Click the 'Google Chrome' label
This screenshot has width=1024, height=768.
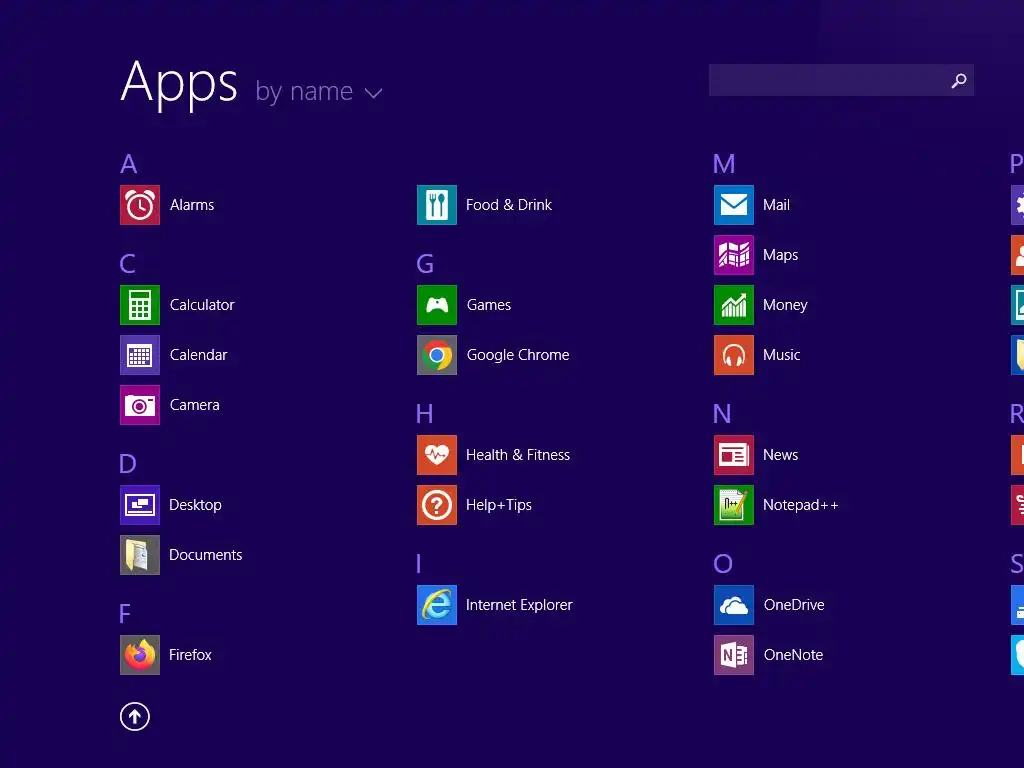pos(518,355)
